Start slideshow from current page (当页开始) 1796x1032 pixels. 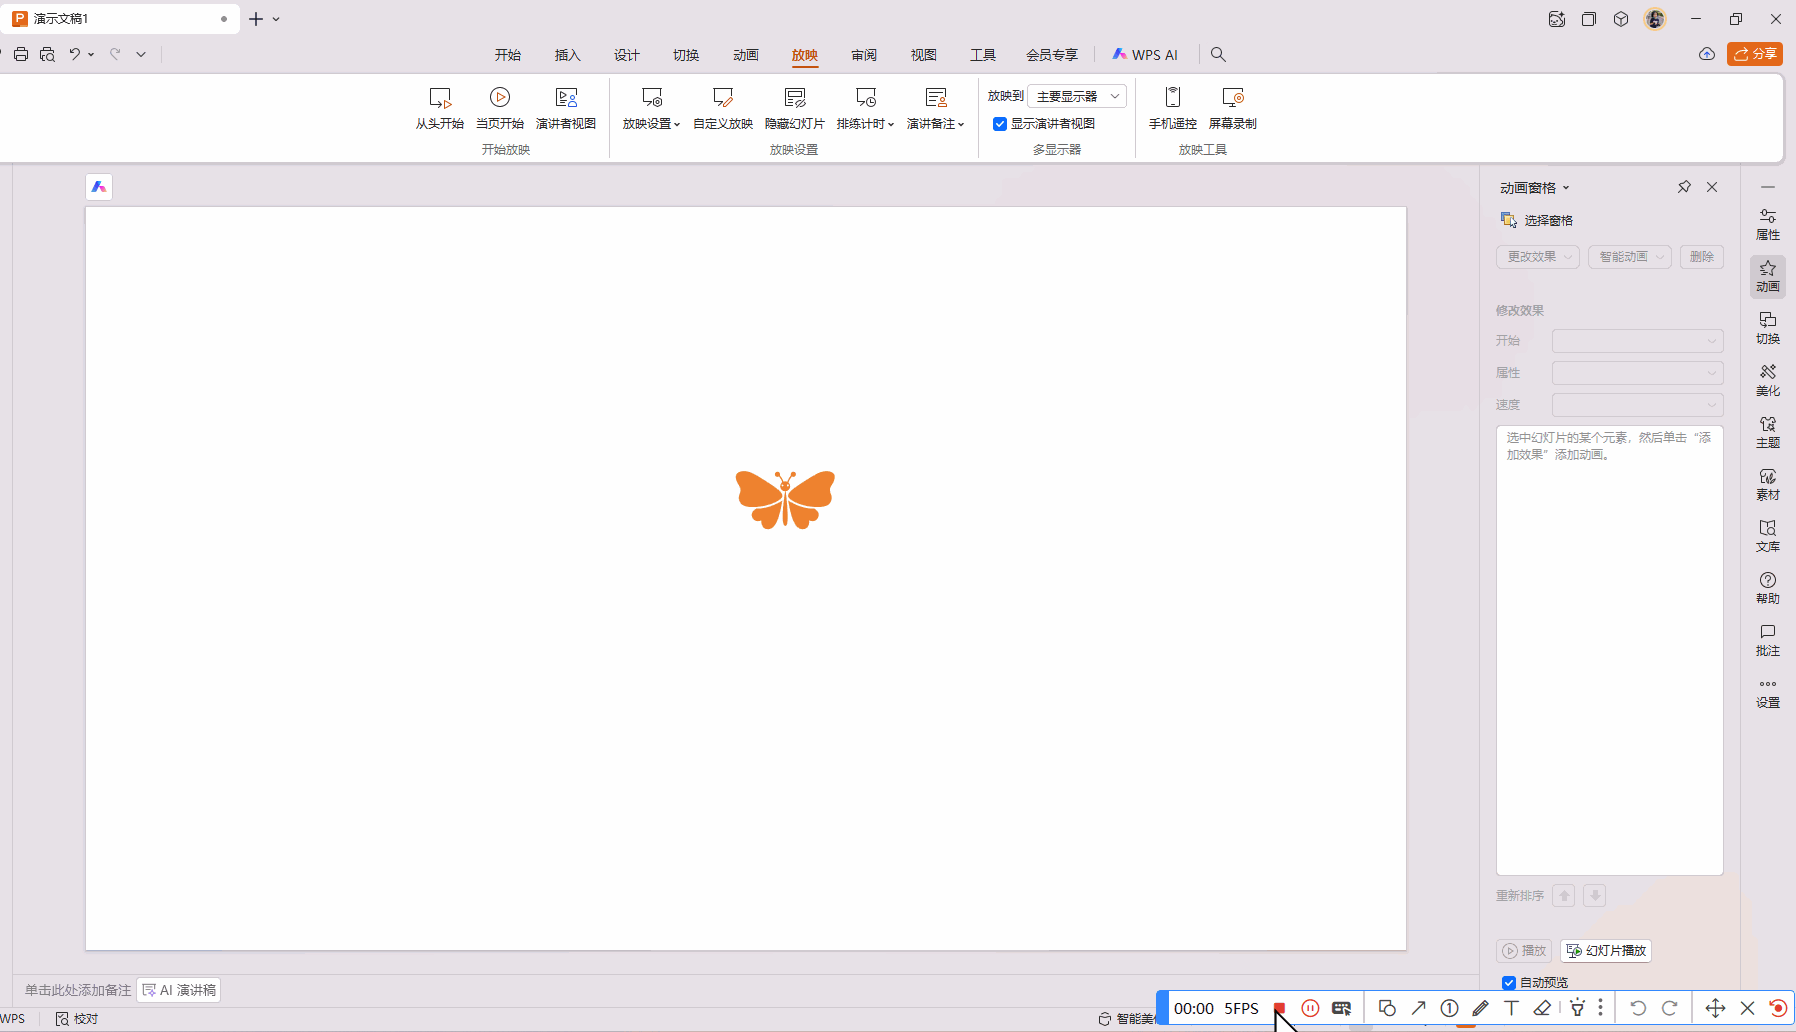(500, 98)
